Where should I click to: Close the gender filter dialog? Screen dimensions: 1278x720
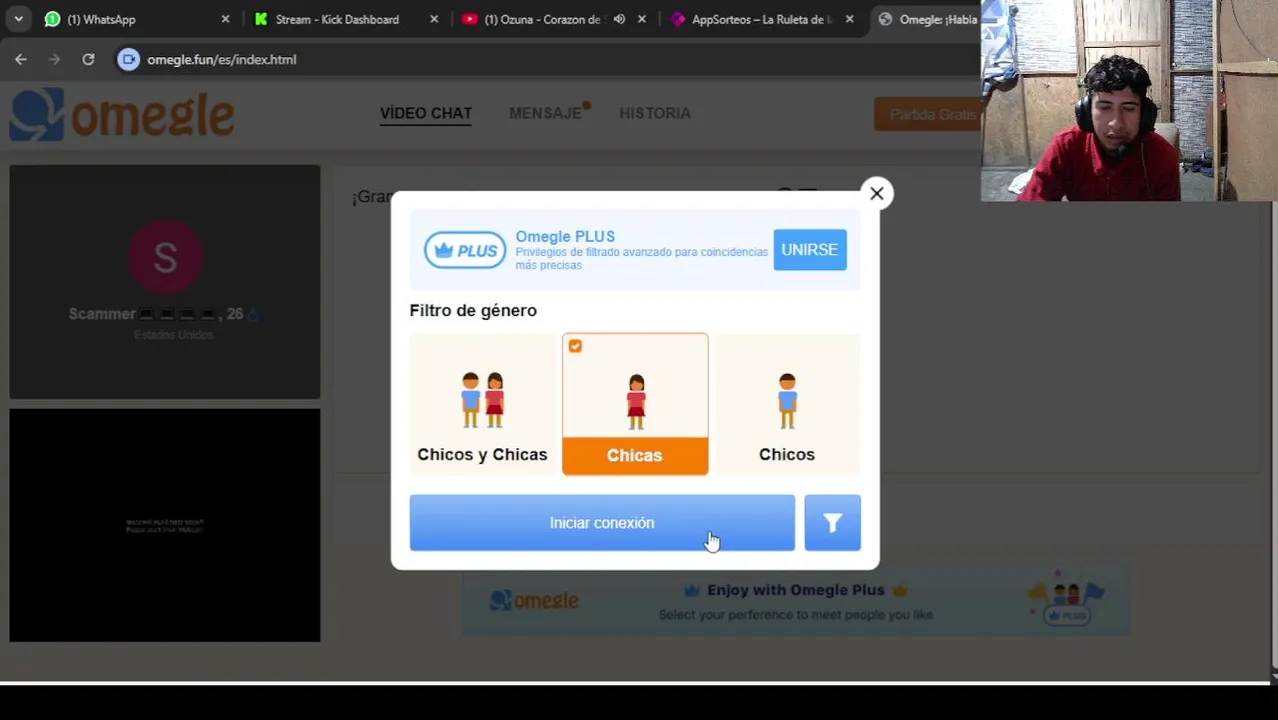[x=877, y=194]
